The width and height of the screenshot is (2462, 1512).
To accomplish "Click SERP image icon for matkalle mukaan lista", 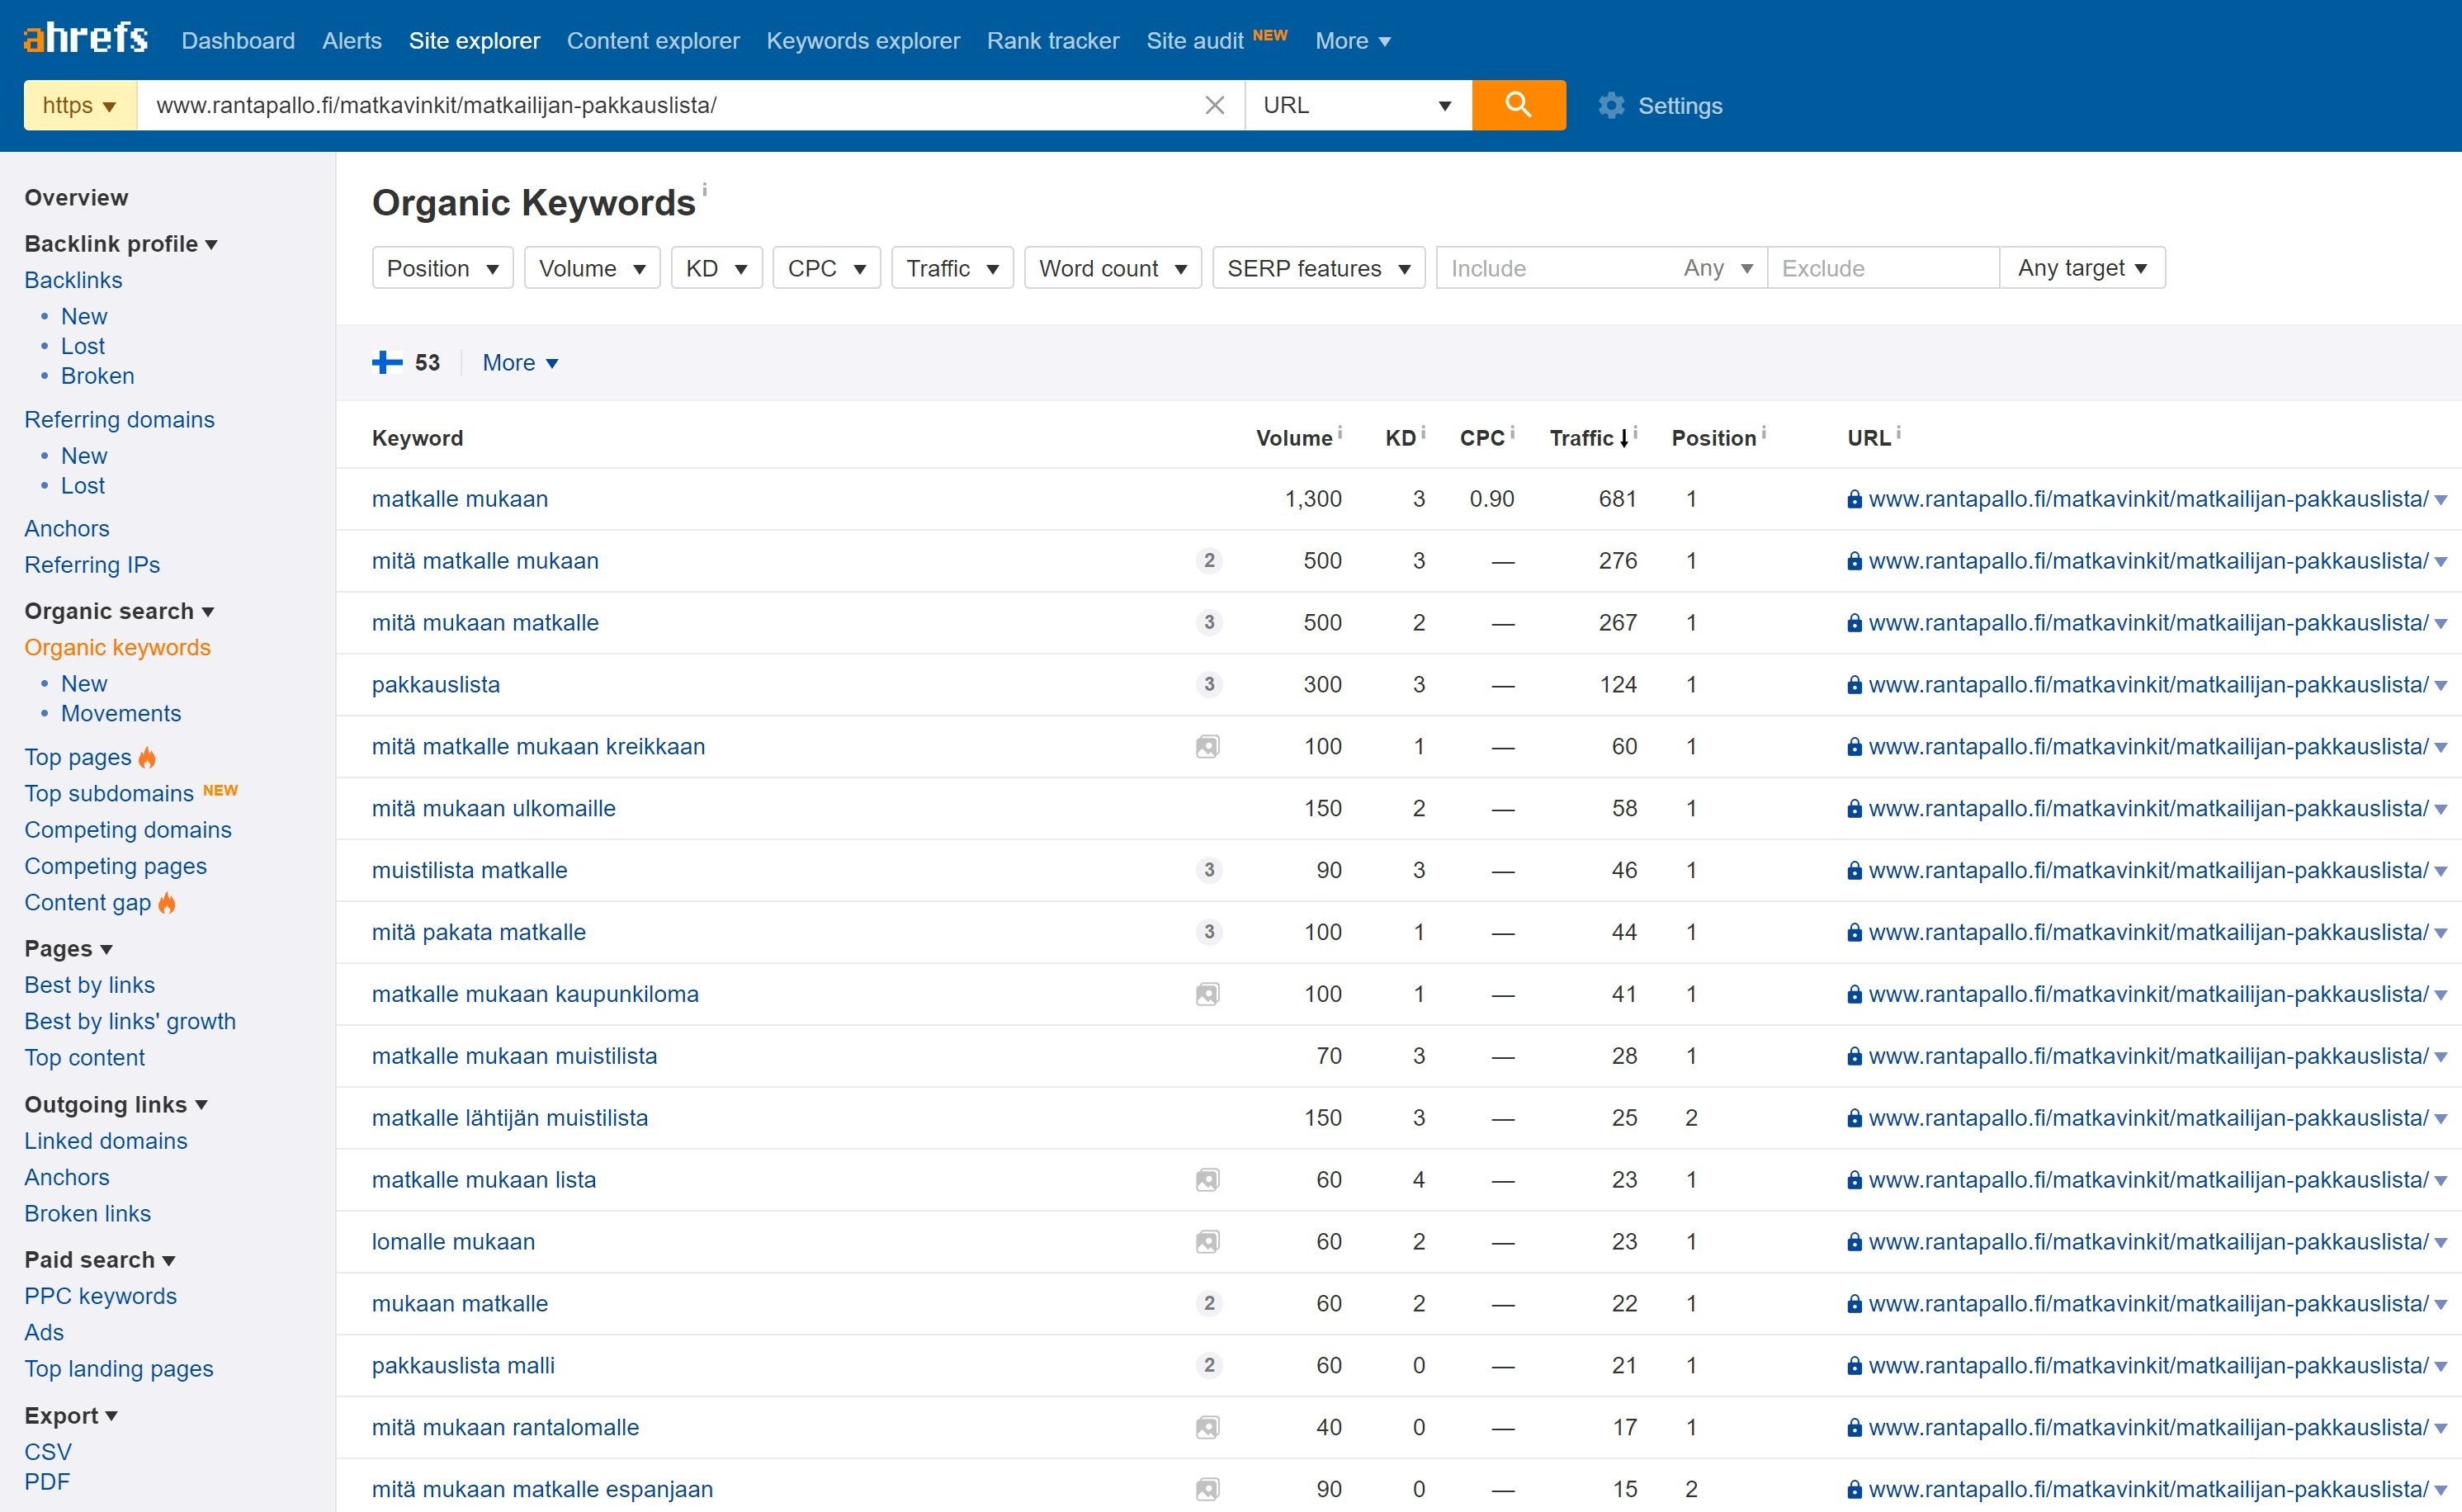I will tap(1208, 1180).
